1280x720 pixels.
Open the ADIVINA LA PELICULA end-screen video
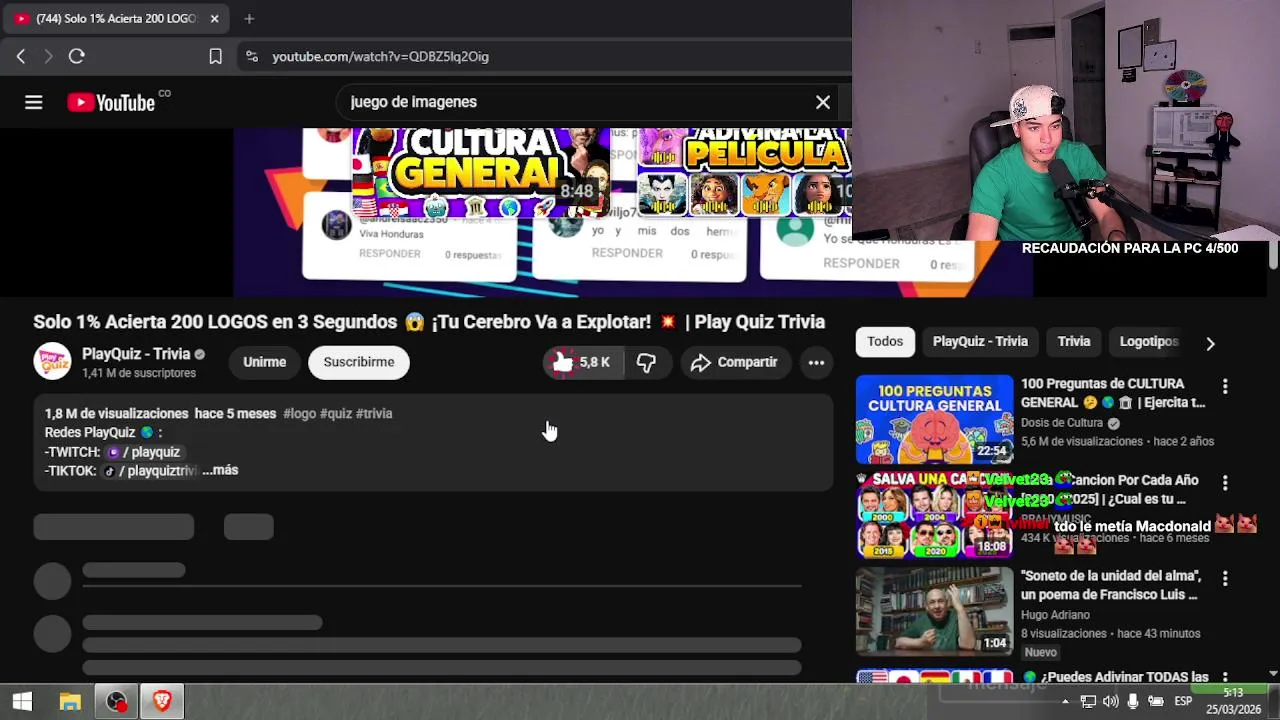point(745,172)
